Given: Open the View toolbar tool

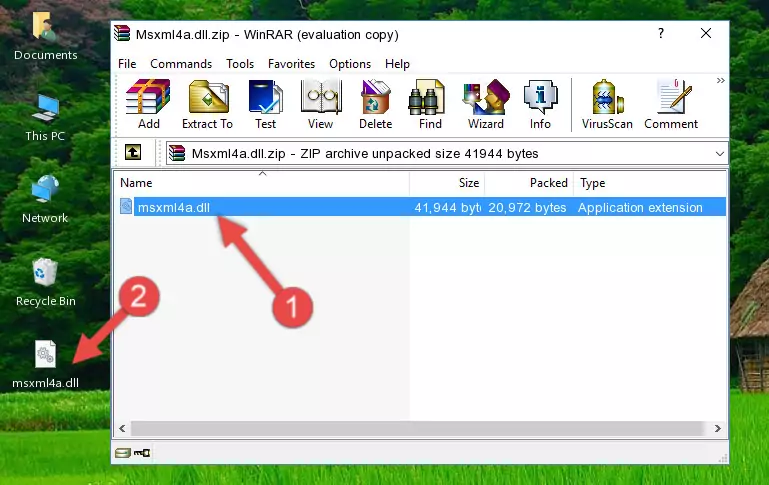Looking at the screenshot, I should click(x=321, y=104).
